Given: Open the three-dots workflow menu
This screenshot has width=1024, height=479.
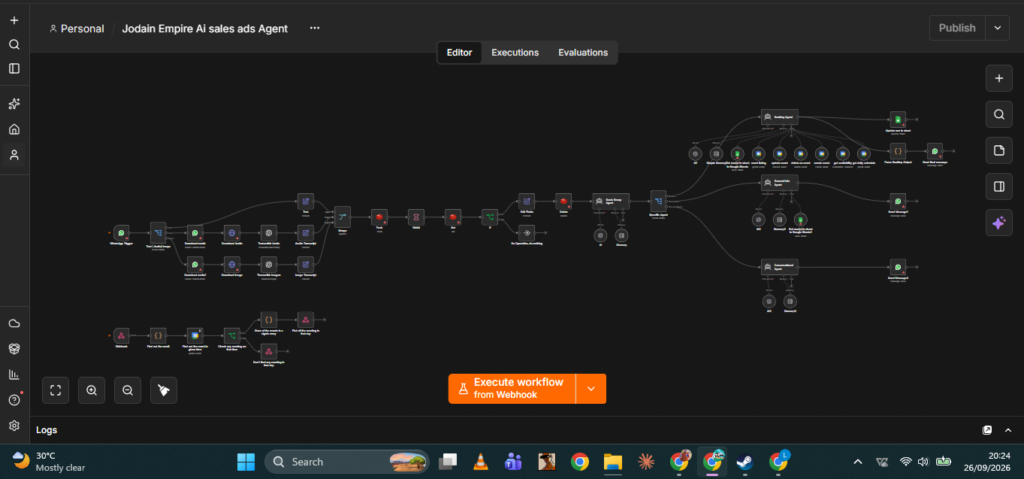Looking at the screenshot, I should coord(315,28).
